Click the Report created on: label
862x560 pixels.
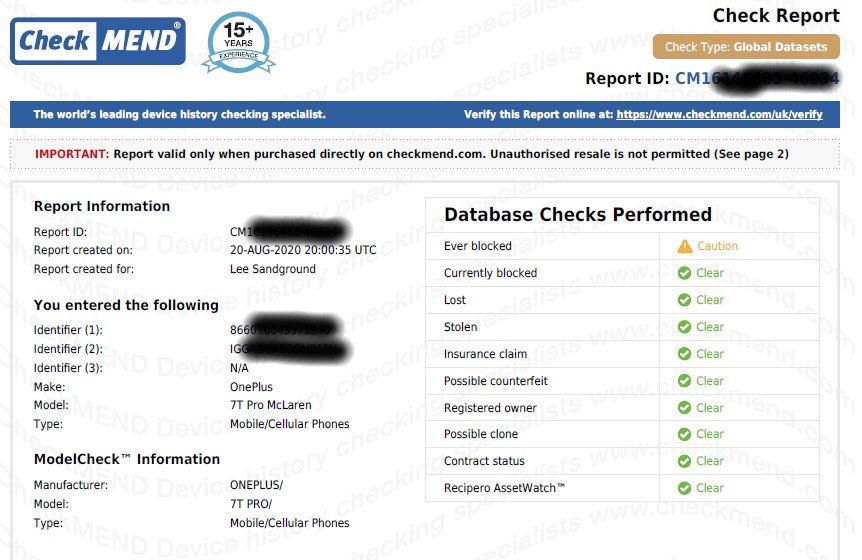[x=83, y=250]
